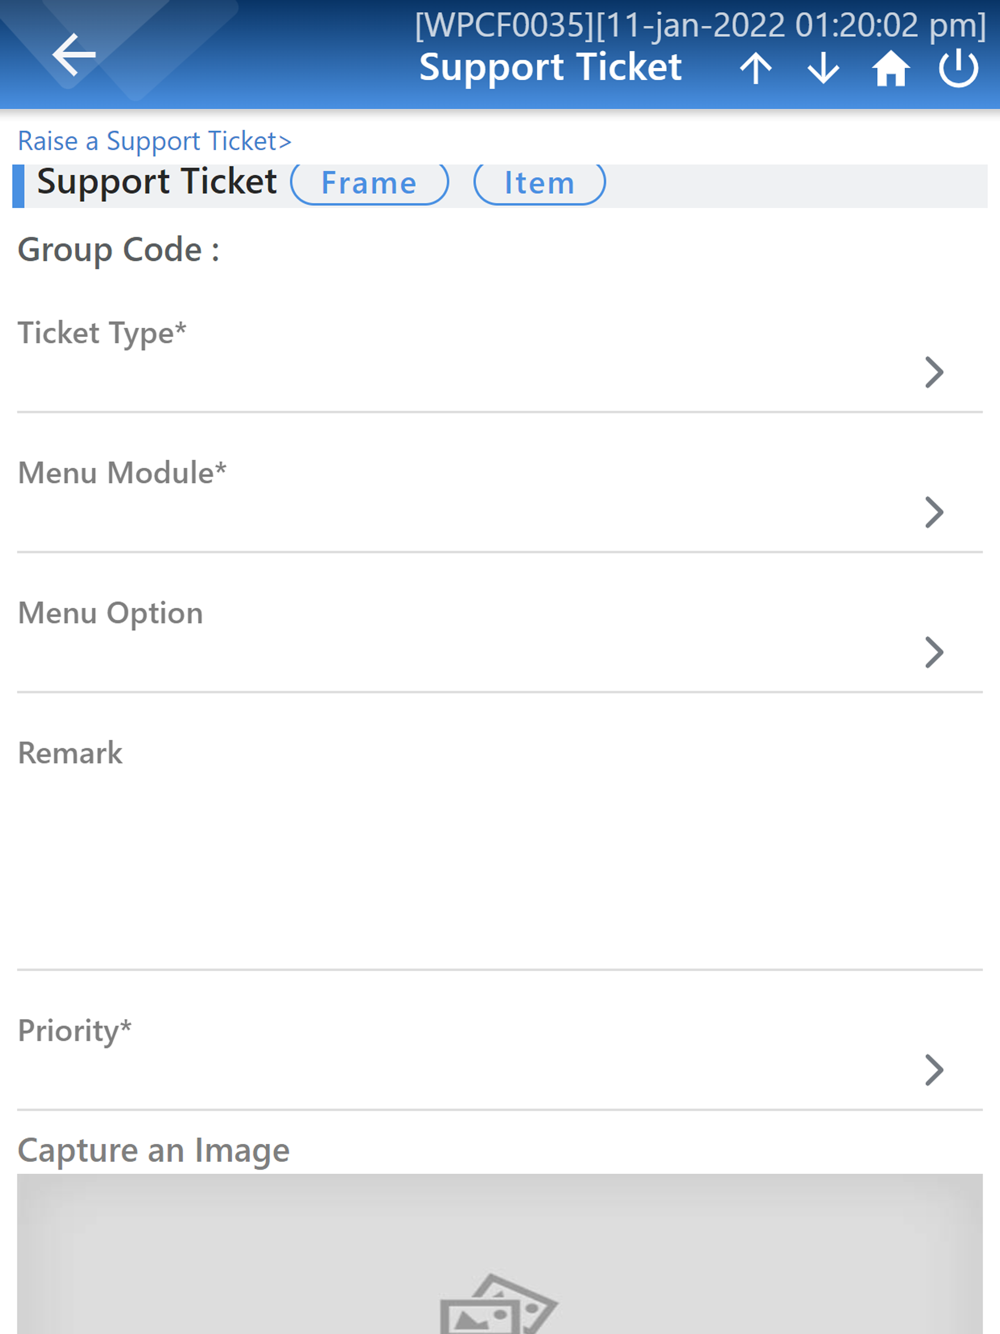
Task: Click the down arrow header icon
Action: tap(823, 69)
